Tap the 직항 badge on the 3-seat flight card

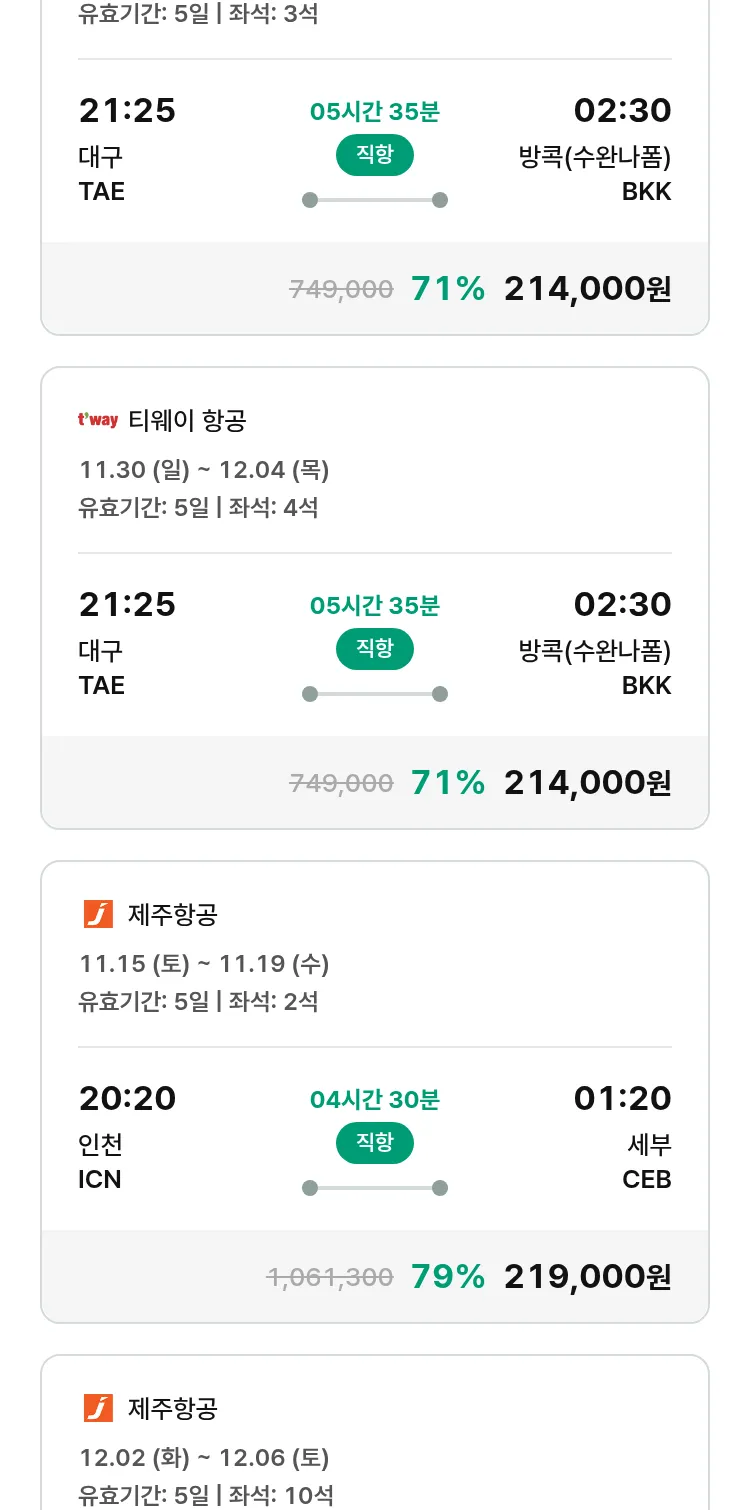point(374,155)
